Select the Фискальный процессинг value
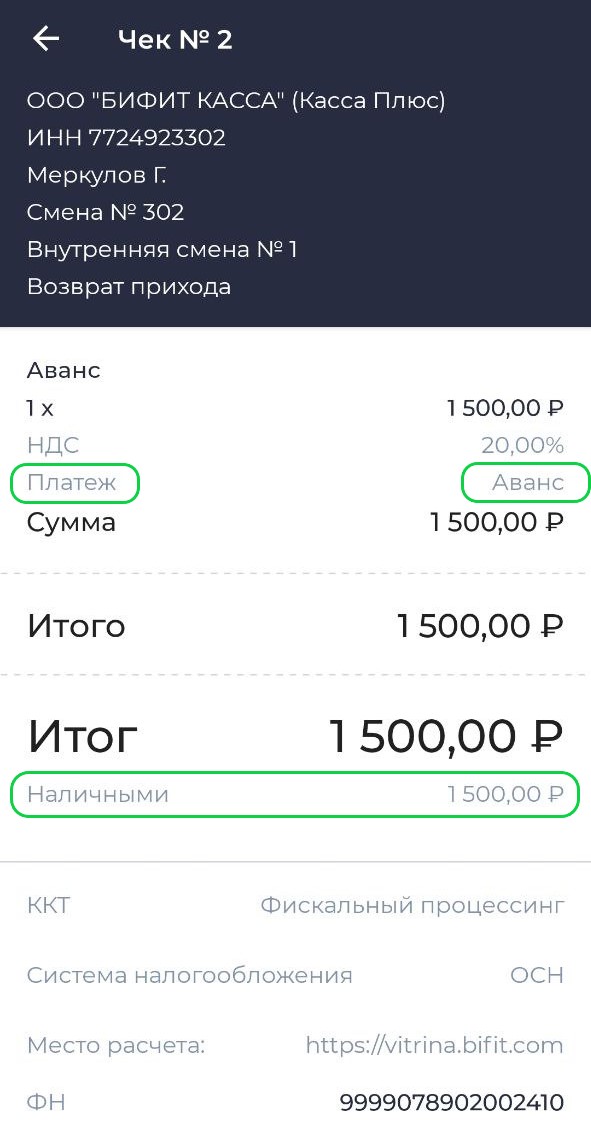 412,906
